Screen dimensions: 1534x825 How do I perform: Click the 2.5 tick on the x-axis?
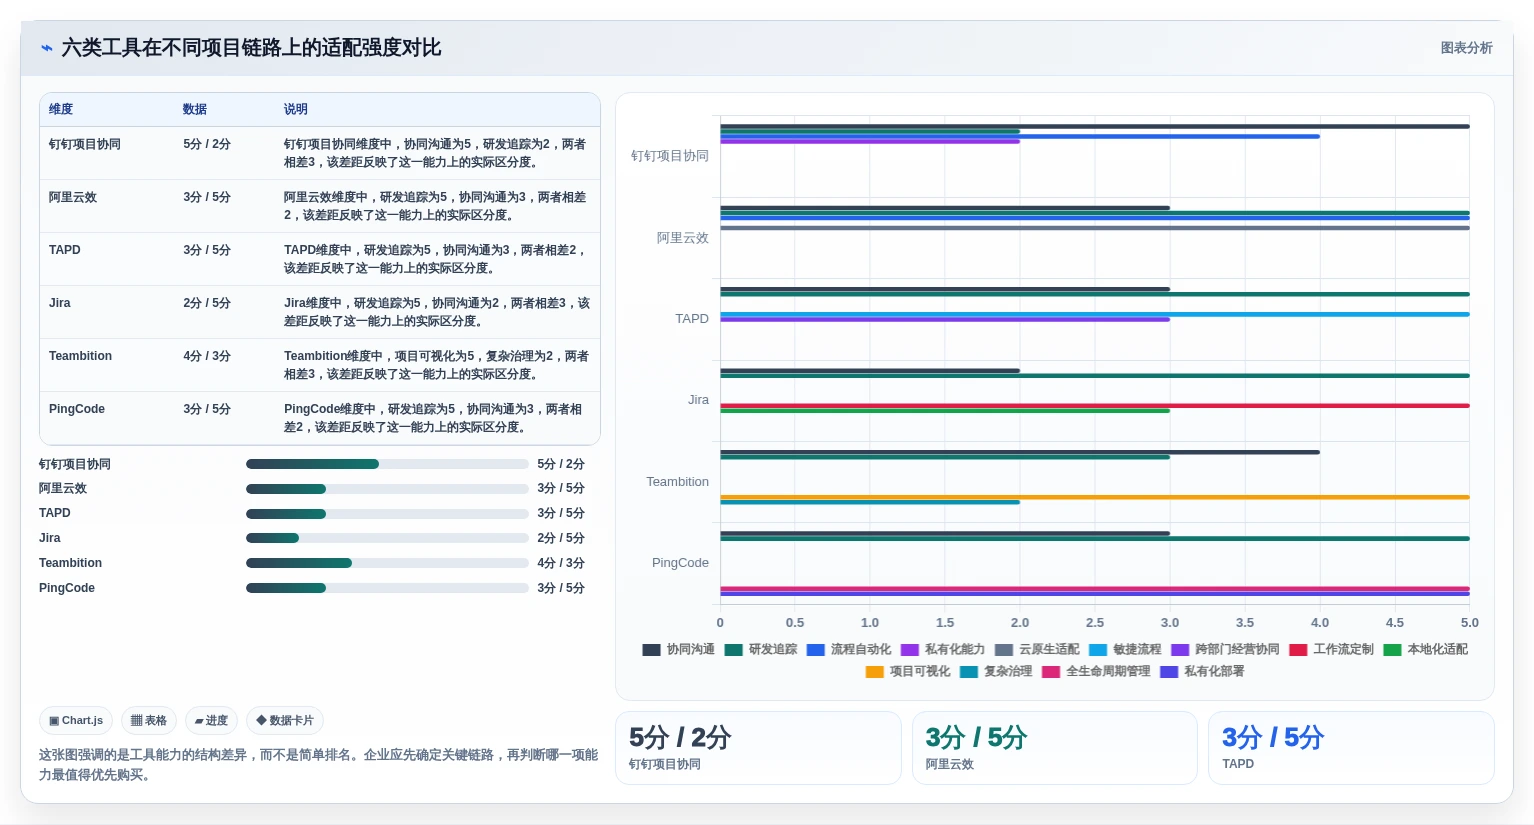pos(1095,623)
